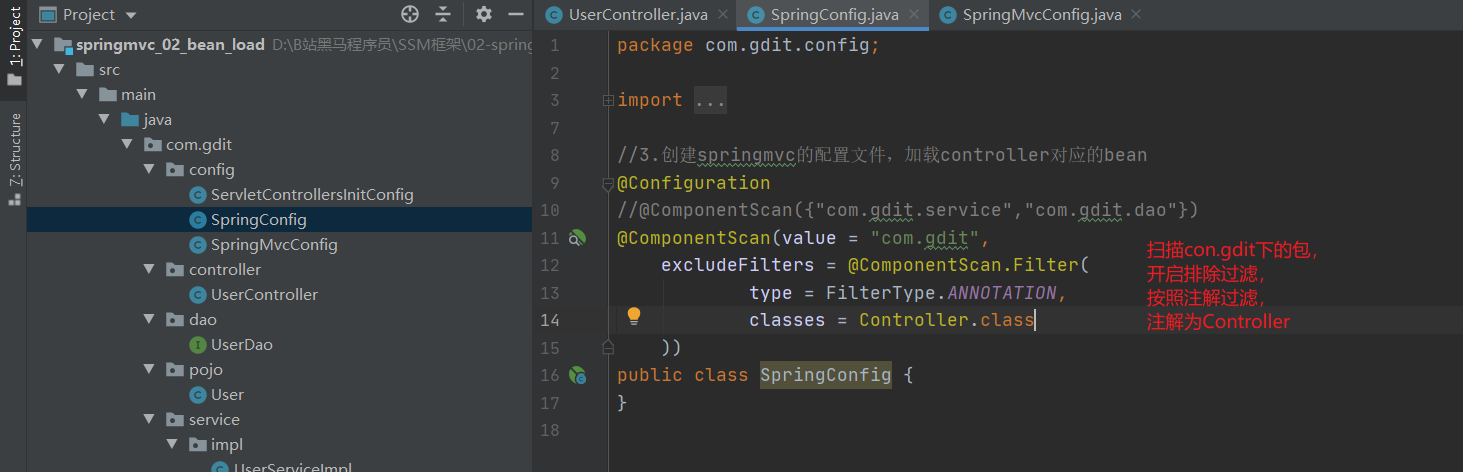Click the Spring bean gutter icon on line 16
This screenshot has height=472, width=1463.
(x=577, y=375)
